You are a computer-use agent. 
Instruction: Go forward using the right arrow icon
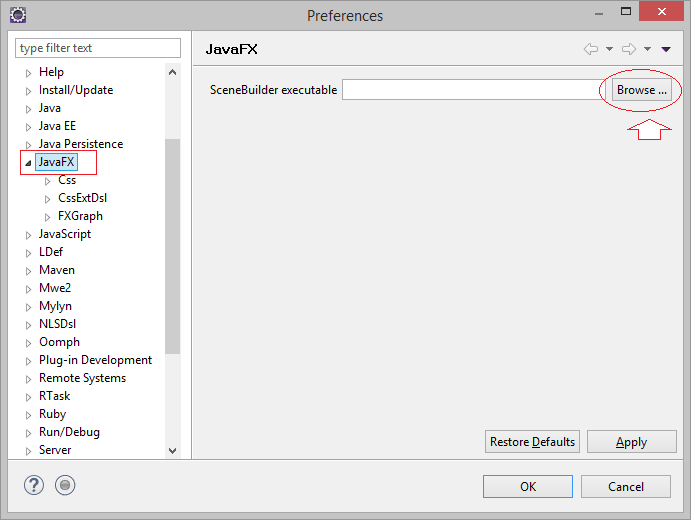(629, 49)
